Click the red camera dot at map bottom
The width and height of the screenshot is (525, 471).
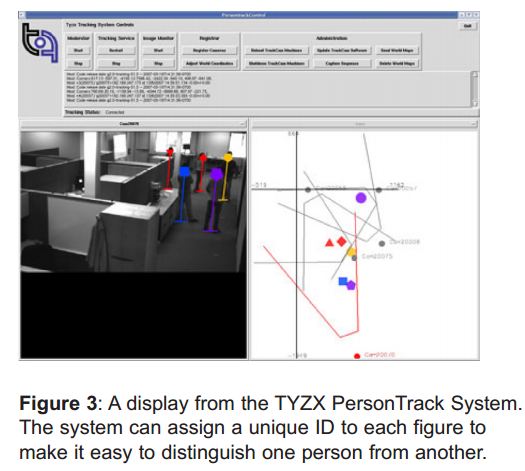357,356
